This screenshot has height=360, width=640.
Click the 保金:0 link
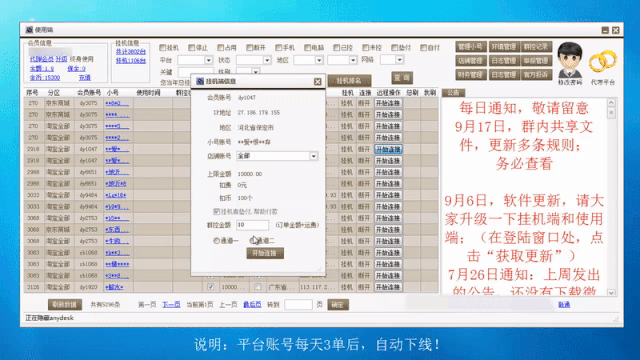coord(76,69)
